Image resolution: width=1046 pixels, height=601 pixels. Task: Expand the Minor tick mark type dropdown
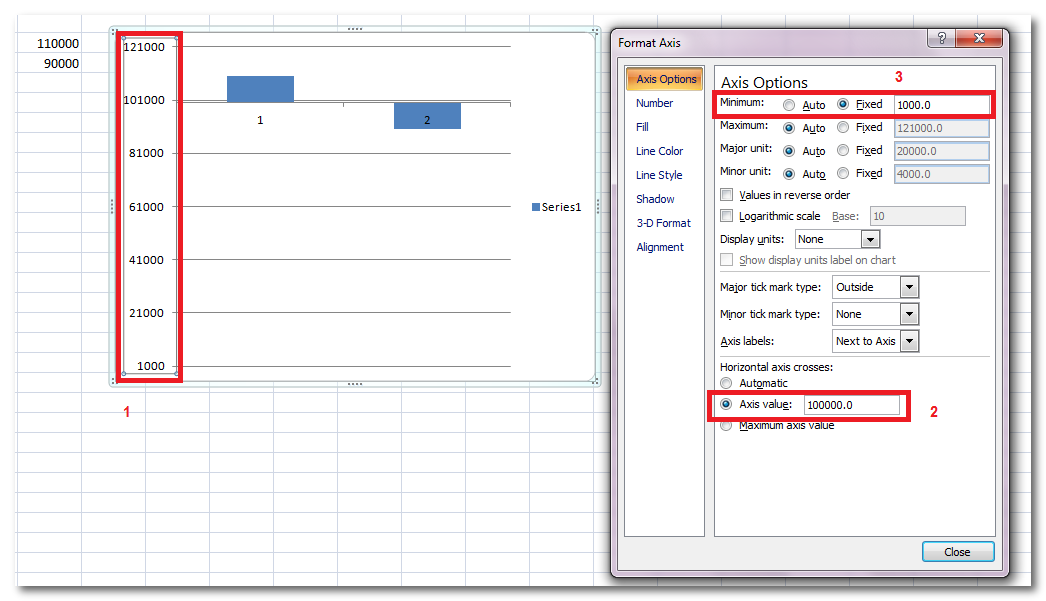pyautogui.click(x=909, y=315)
